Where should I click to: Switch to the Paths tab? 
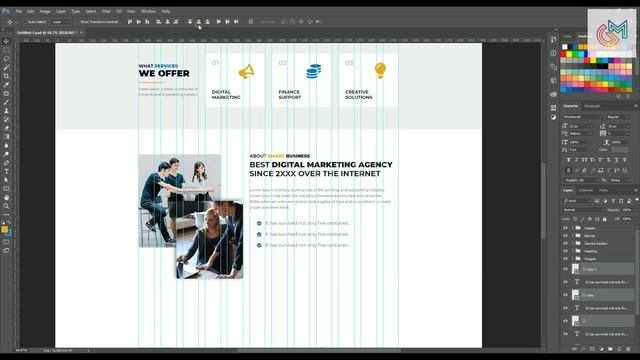point(603,191)
